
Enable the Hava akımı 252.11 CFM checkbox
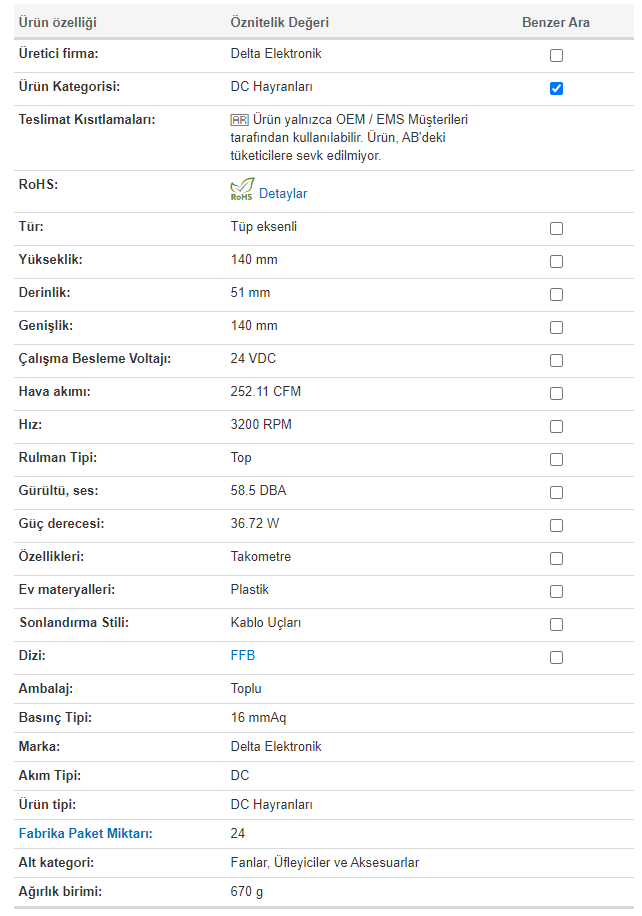[556, 393]
